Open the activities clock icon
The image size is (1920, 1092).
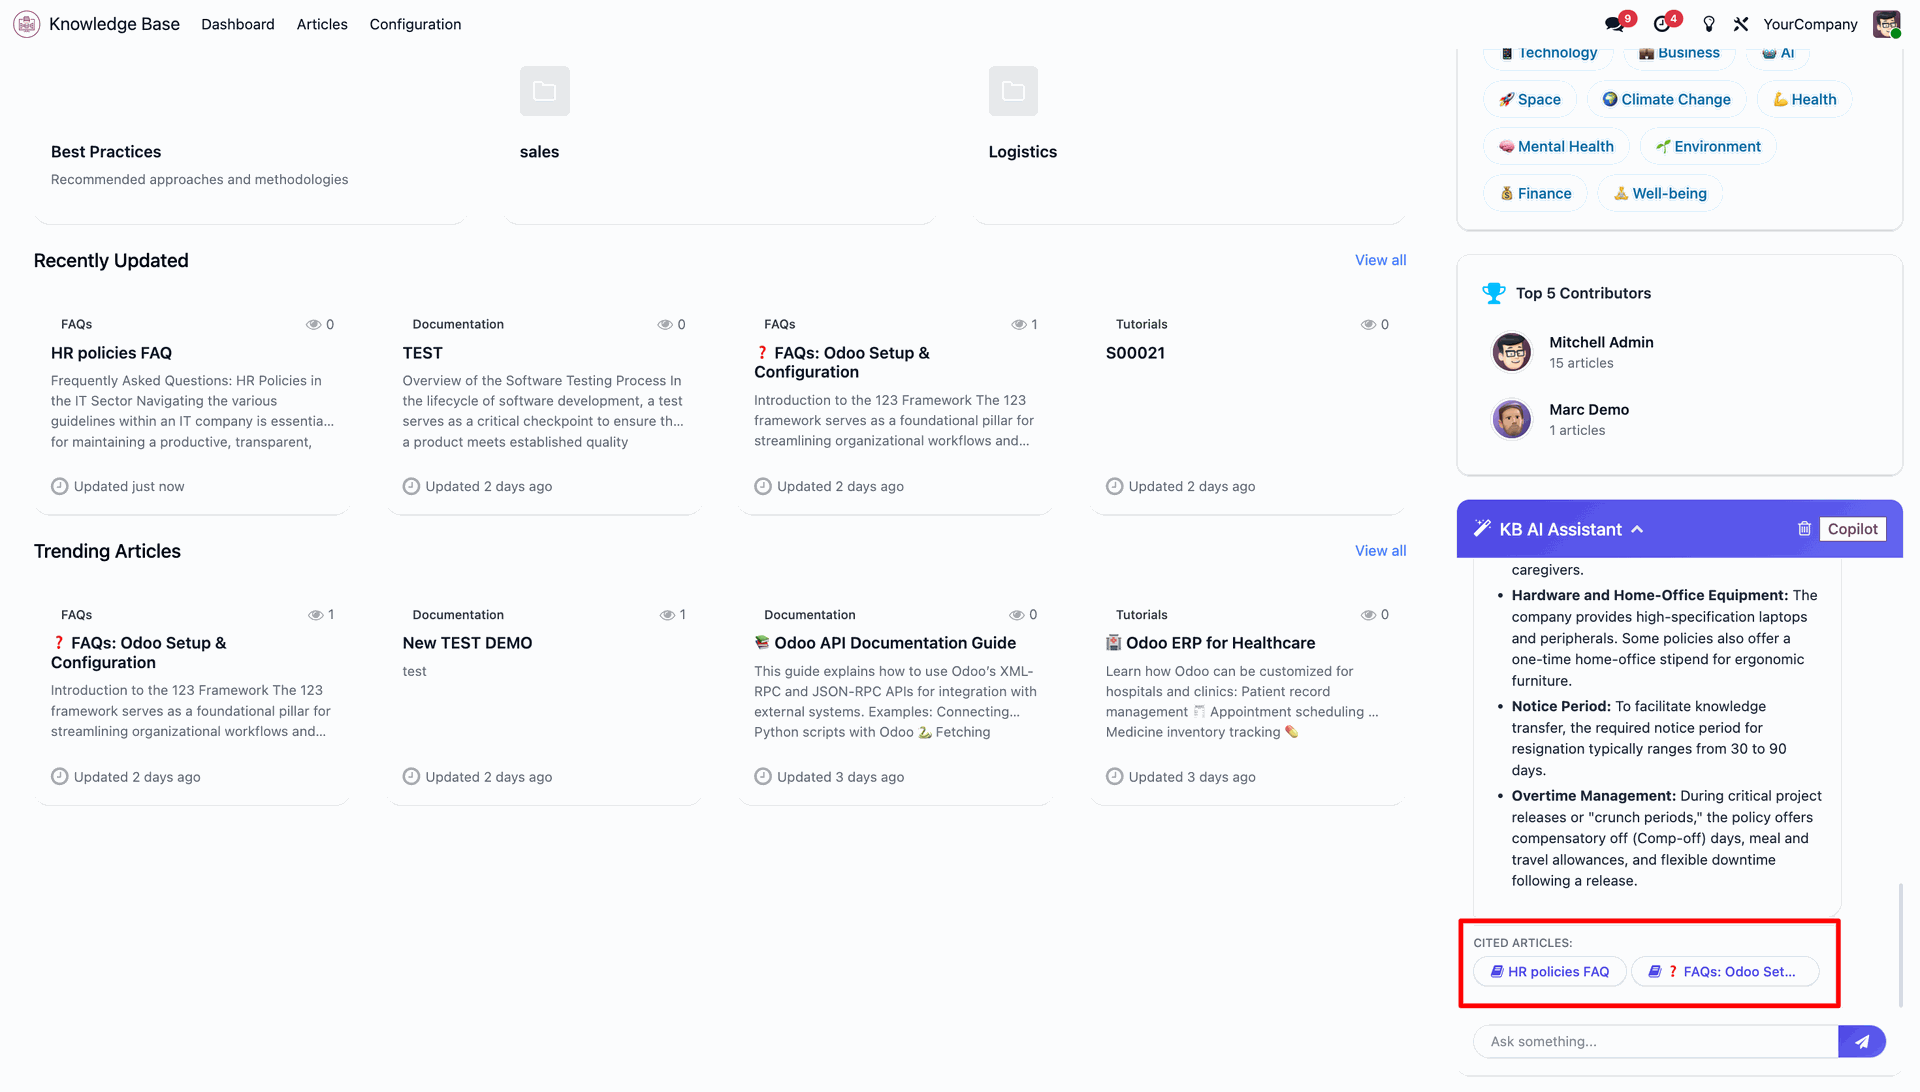[x=1661, y=24]
